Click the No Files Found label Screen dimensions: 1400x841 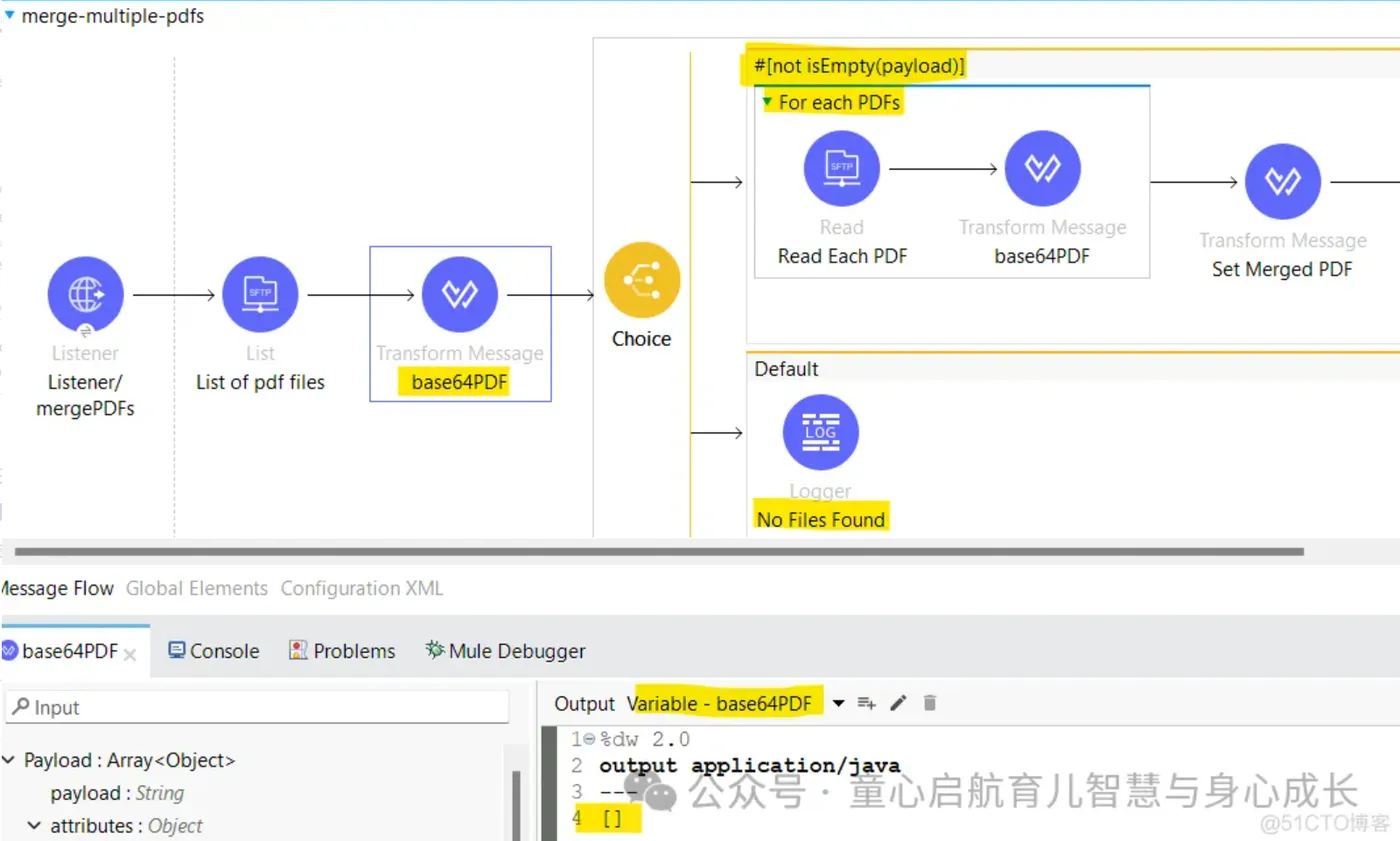(x=821, y=519)
